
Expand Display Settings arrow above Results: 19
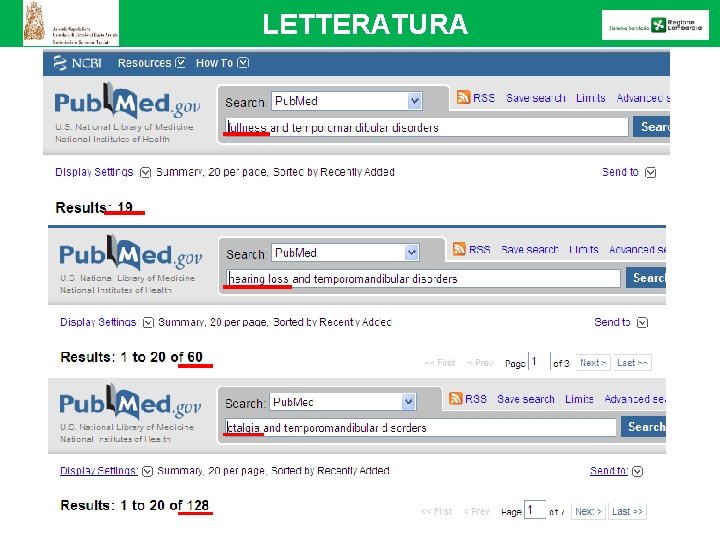[146, 173]
